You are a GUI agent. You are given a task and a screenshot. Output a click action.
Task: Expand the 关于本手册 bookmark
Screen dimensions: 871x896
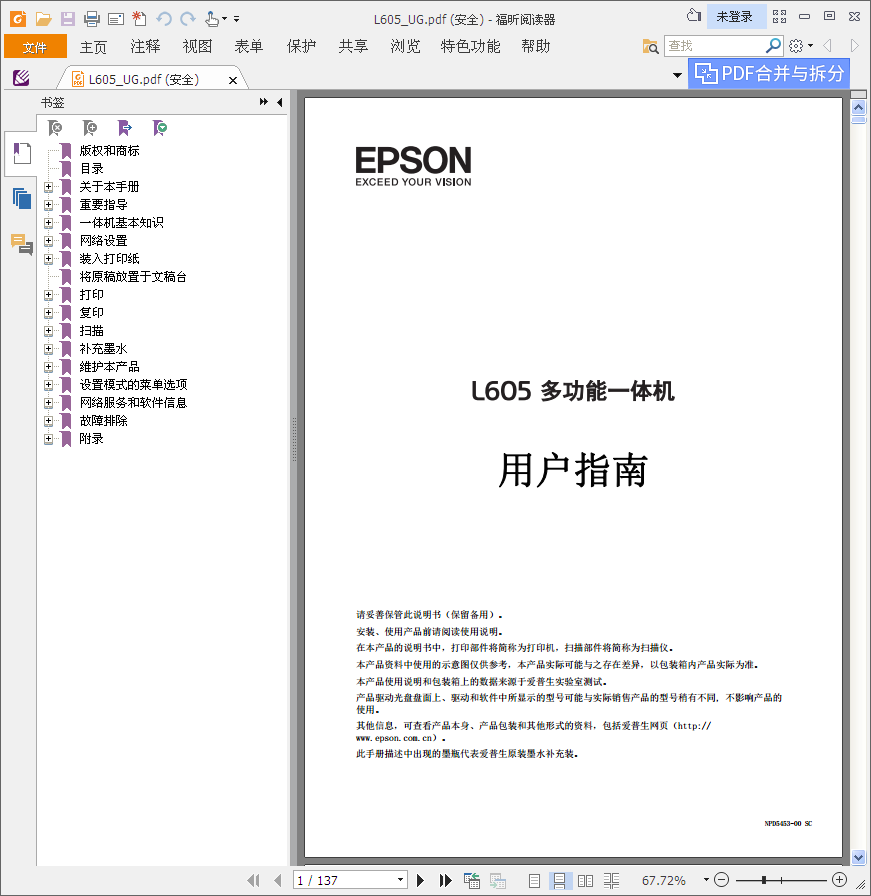[x=49, y=187]
